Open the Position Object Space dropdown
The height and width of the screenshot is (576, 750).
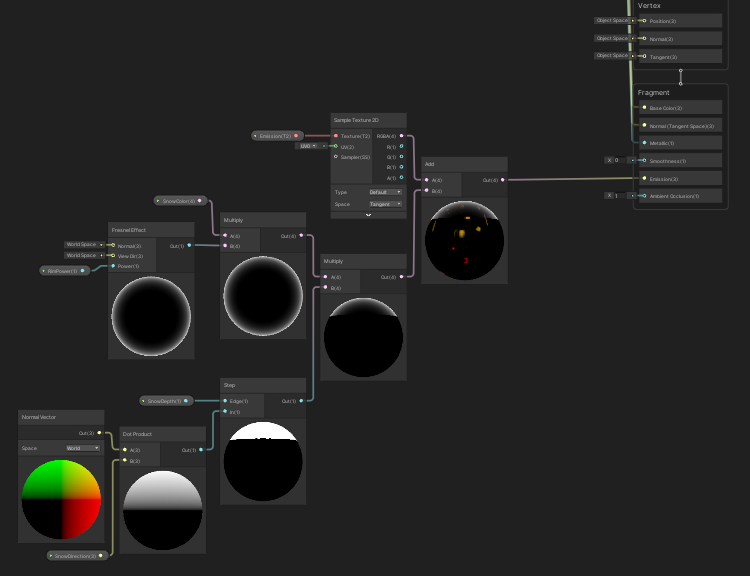coord(615,21)
